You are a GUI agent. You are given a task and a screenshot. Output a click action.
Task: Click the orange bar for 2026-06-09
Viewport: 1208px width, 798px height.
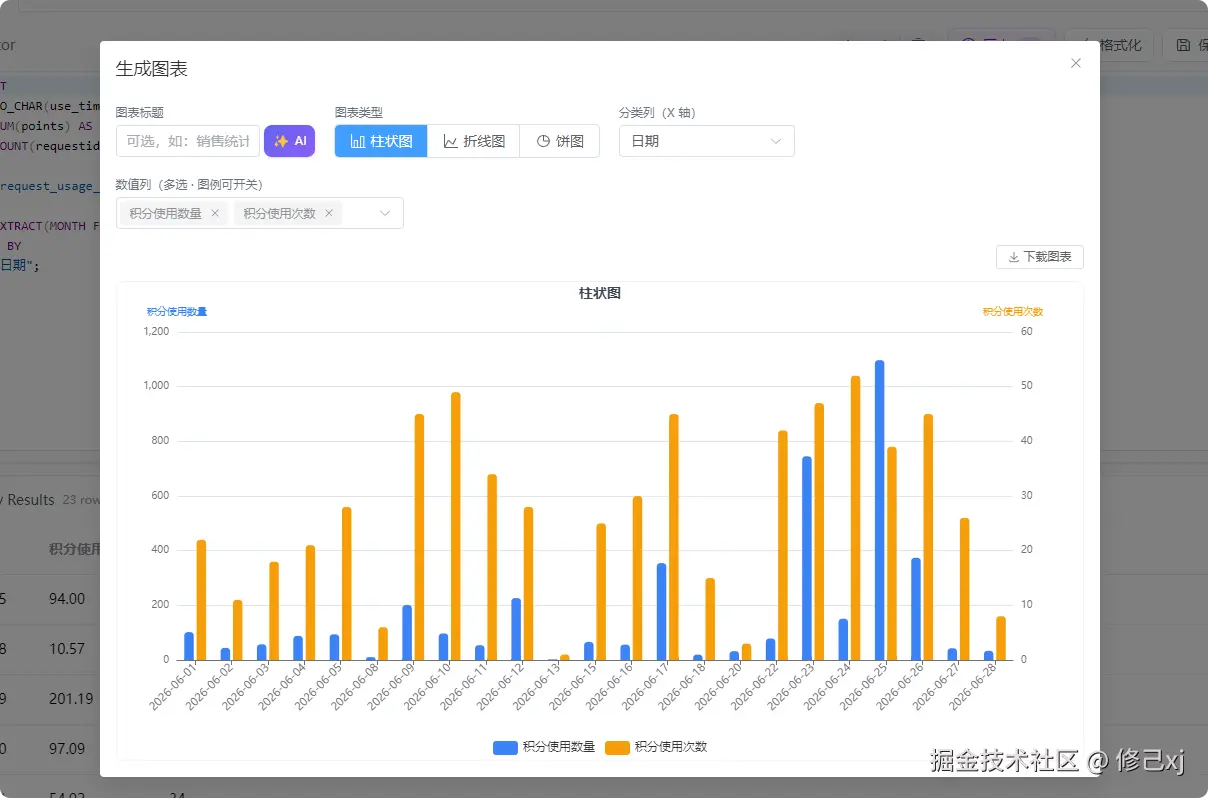pos(420,537)
